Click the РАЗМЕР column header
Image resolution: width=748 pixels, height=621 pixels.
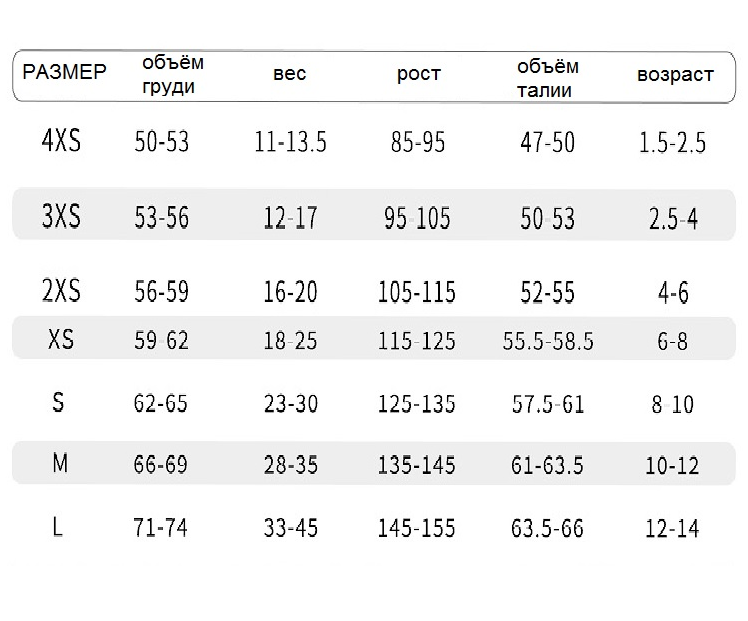point(64,72)
